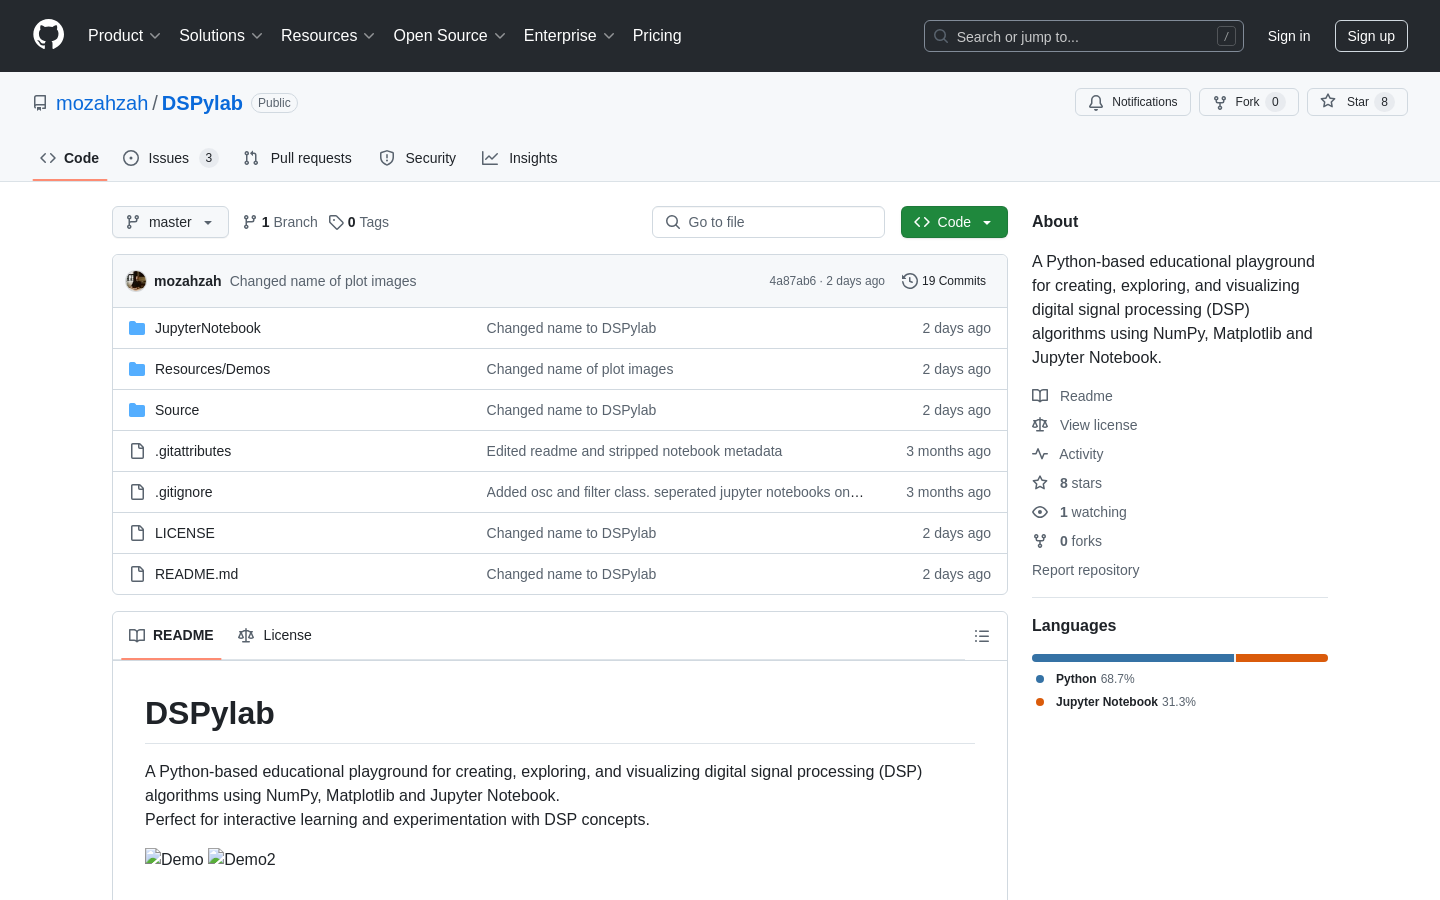Open the Jupyter Notebook 31.3% language entry
This screenshot has height=900, width=1440.
click(1116, 702)
